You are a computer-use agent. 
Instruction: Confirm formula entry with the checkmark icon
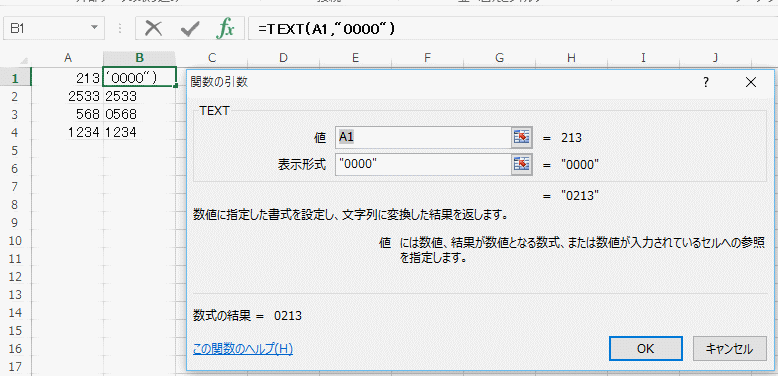tap(190, 29)
